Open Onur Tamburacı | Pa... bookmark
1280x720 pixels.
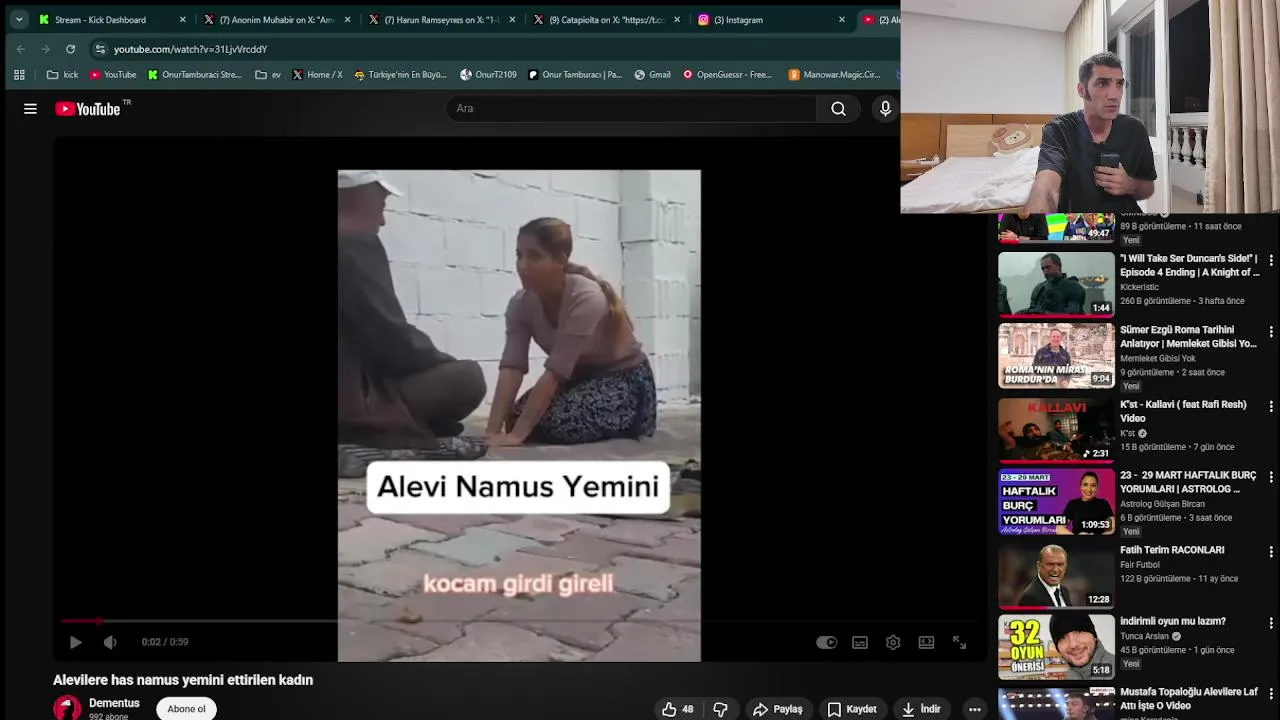575,74
